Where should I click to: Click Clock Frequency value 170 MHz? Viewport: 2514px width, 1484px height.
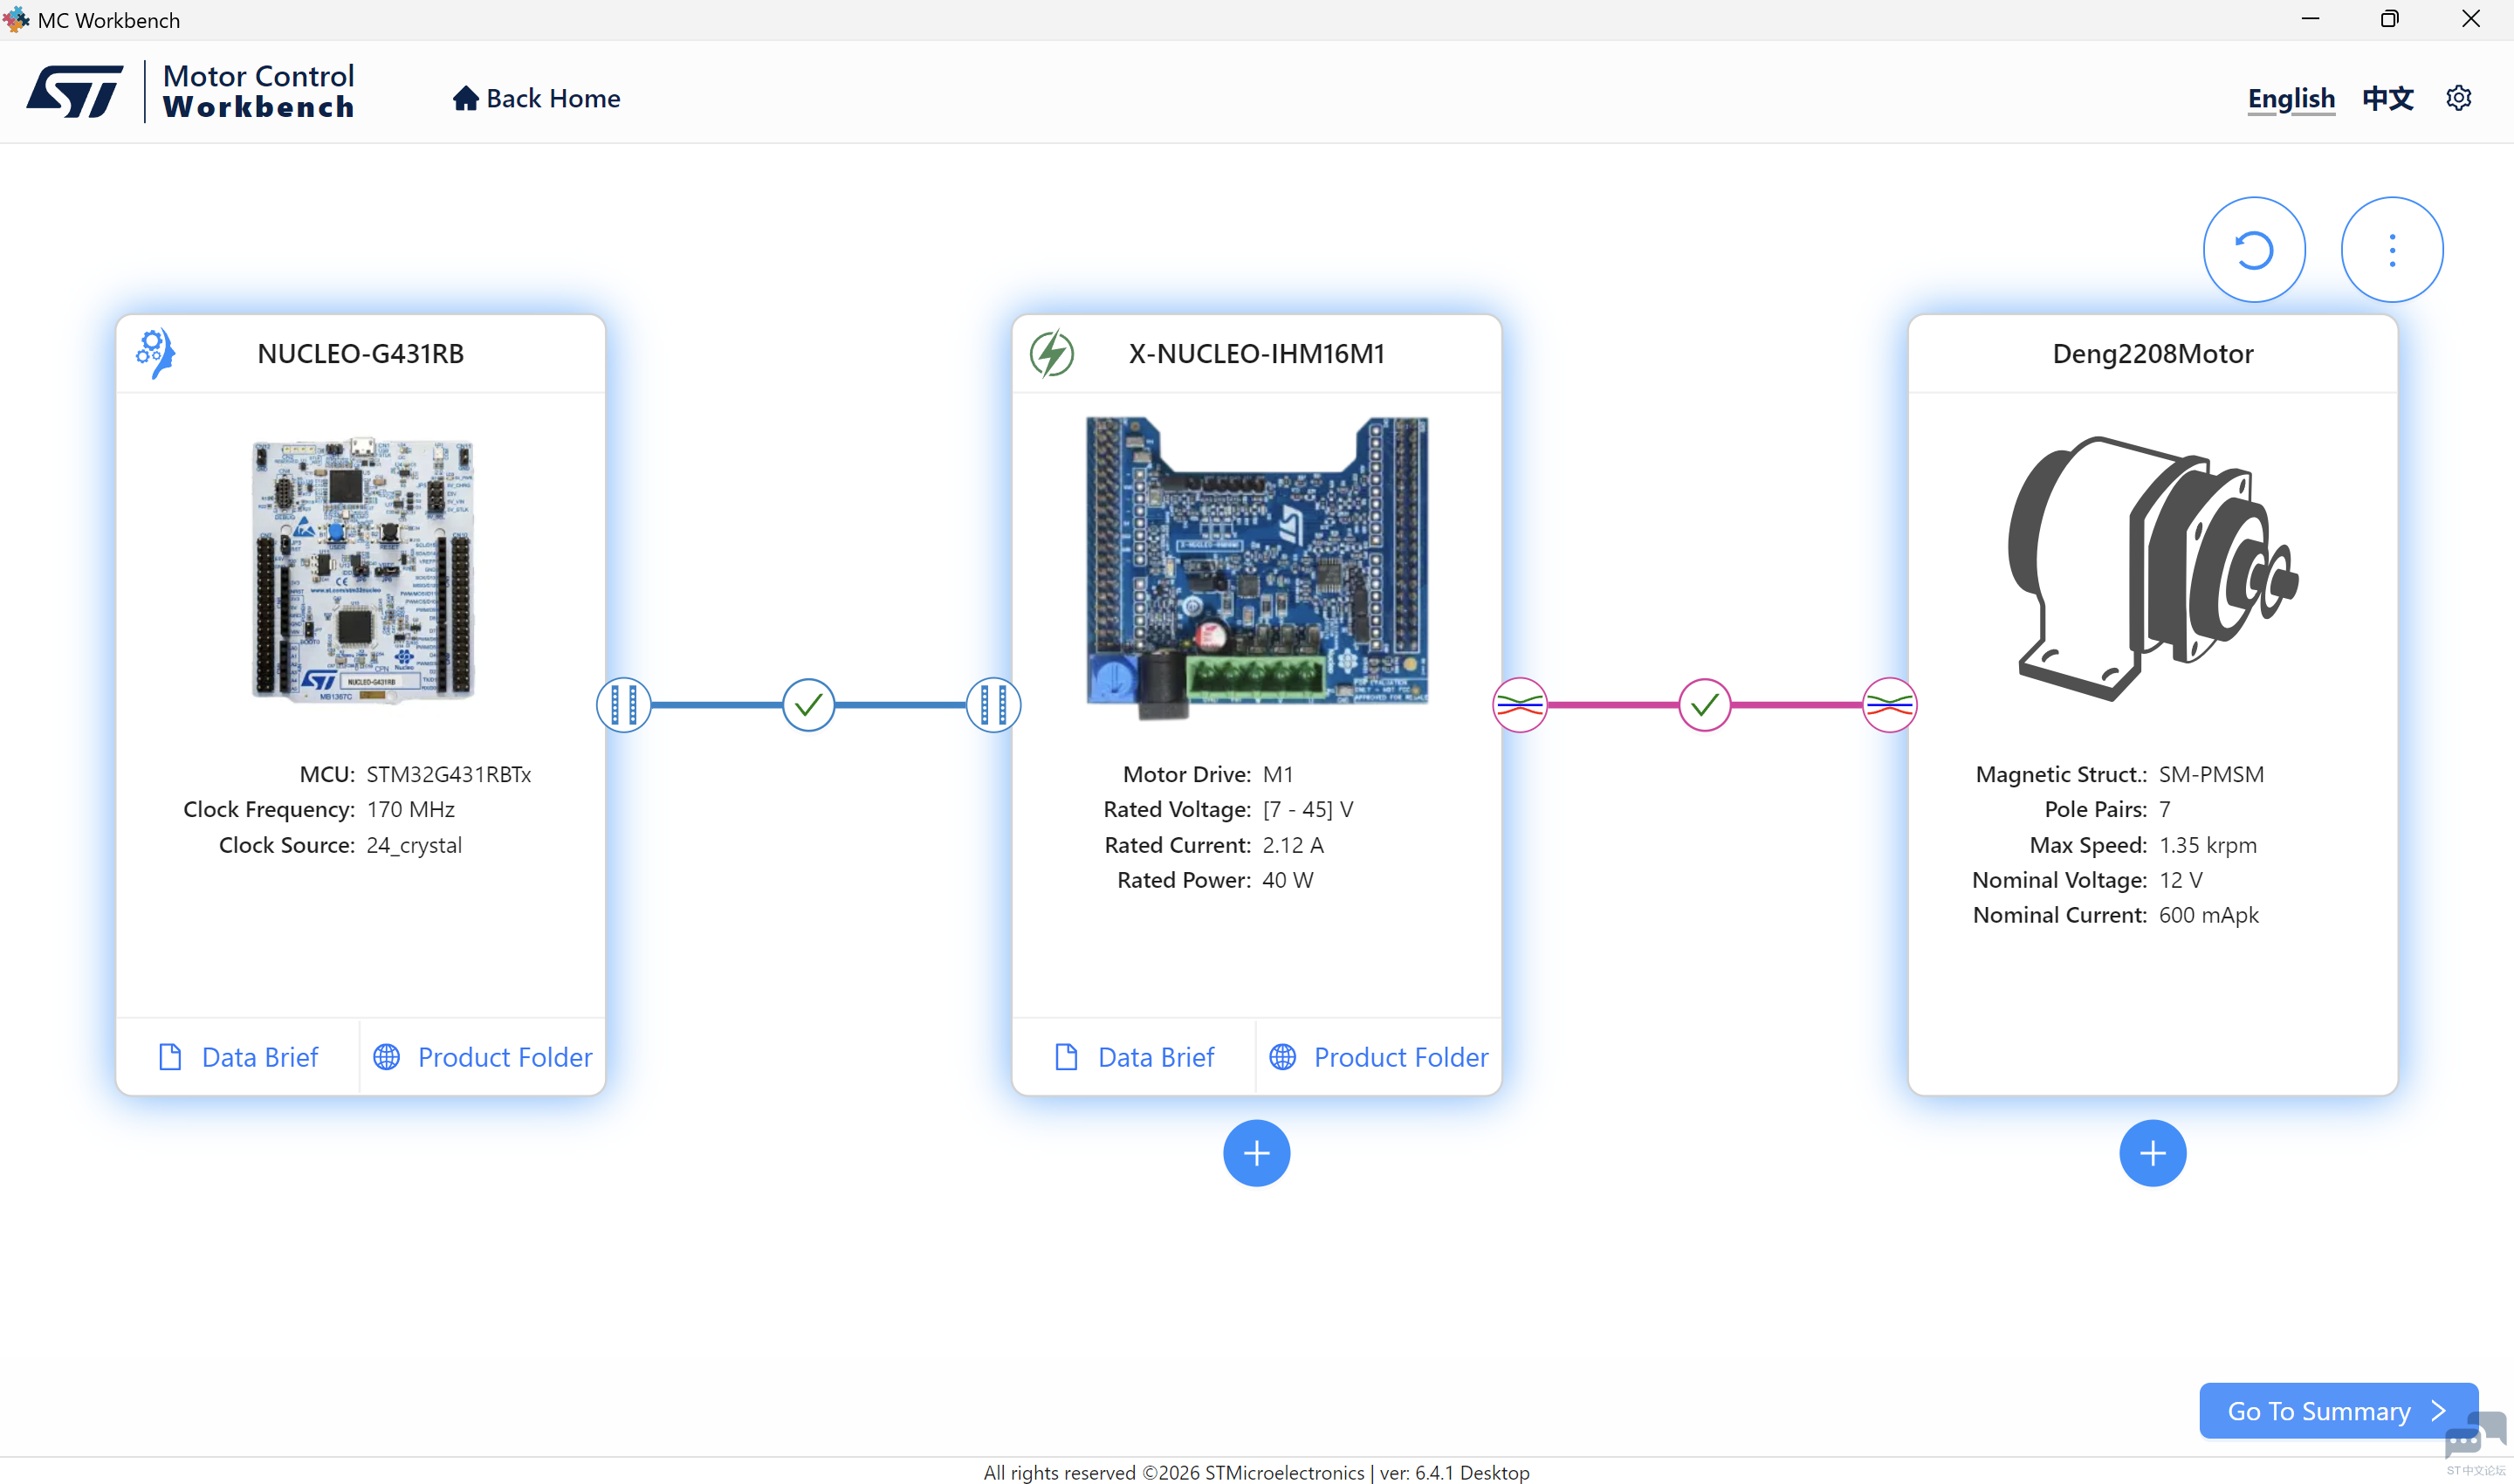pos(411,810)
